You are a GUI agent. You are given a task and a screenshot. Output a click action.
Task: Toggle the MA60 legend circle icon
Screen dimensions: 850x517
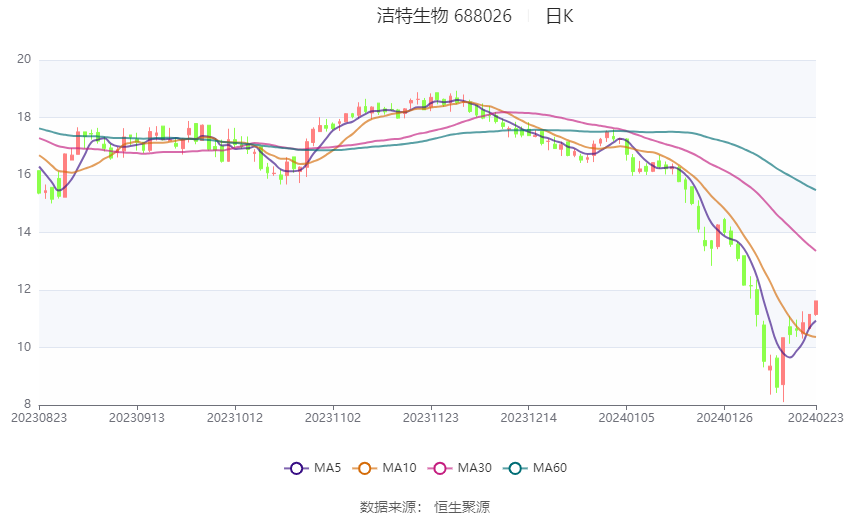(515, 468)
